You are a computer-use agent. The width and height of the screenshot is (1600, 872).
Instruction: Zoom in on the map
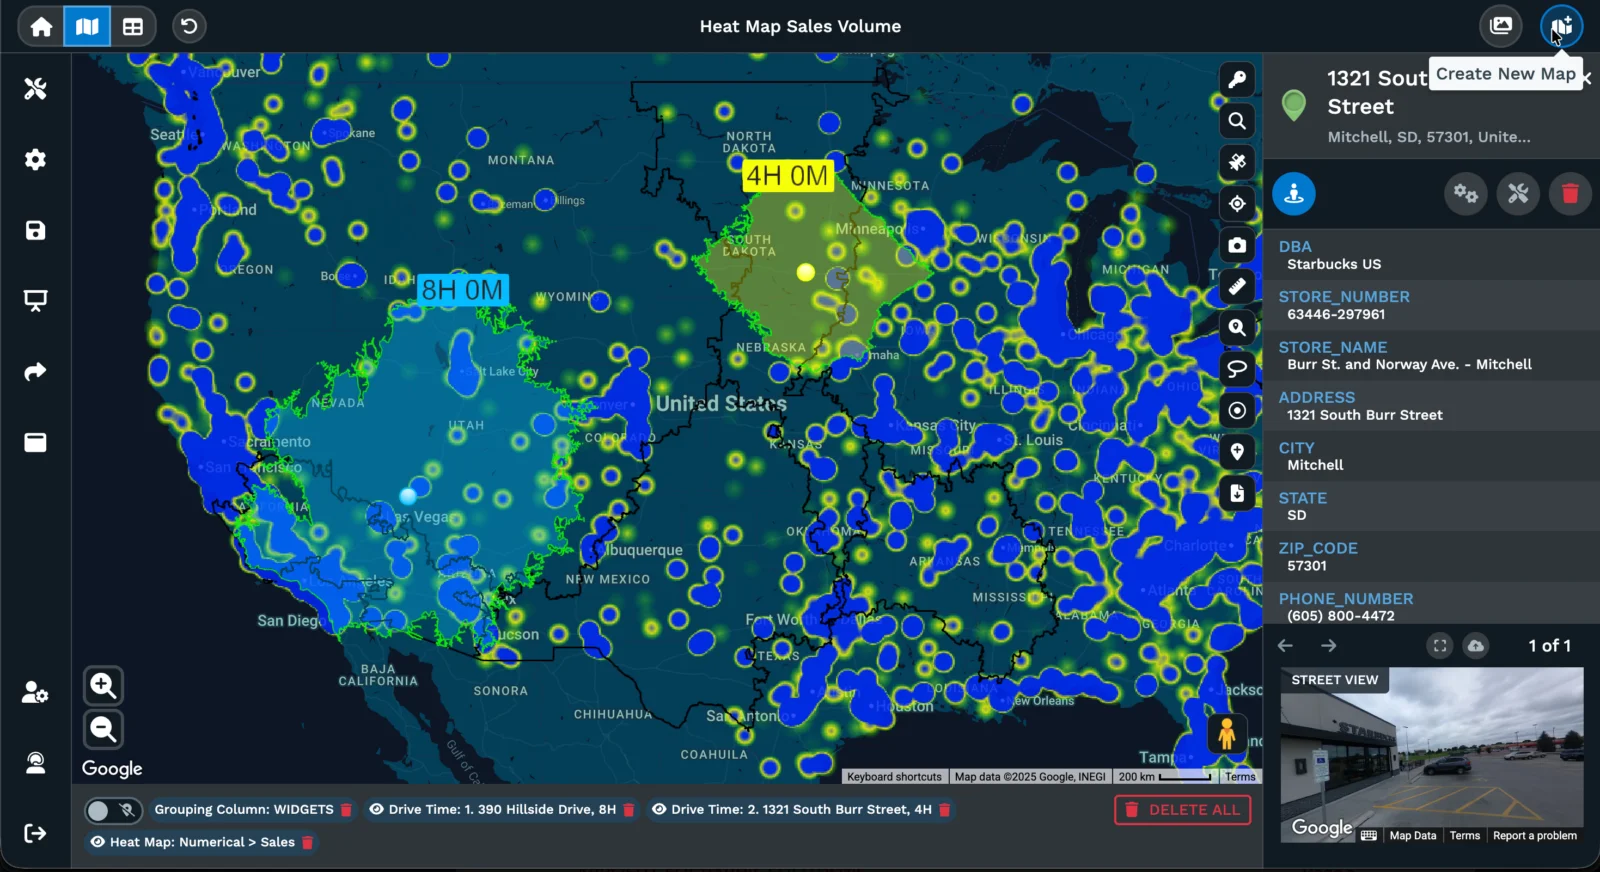[x=103, y=686]
